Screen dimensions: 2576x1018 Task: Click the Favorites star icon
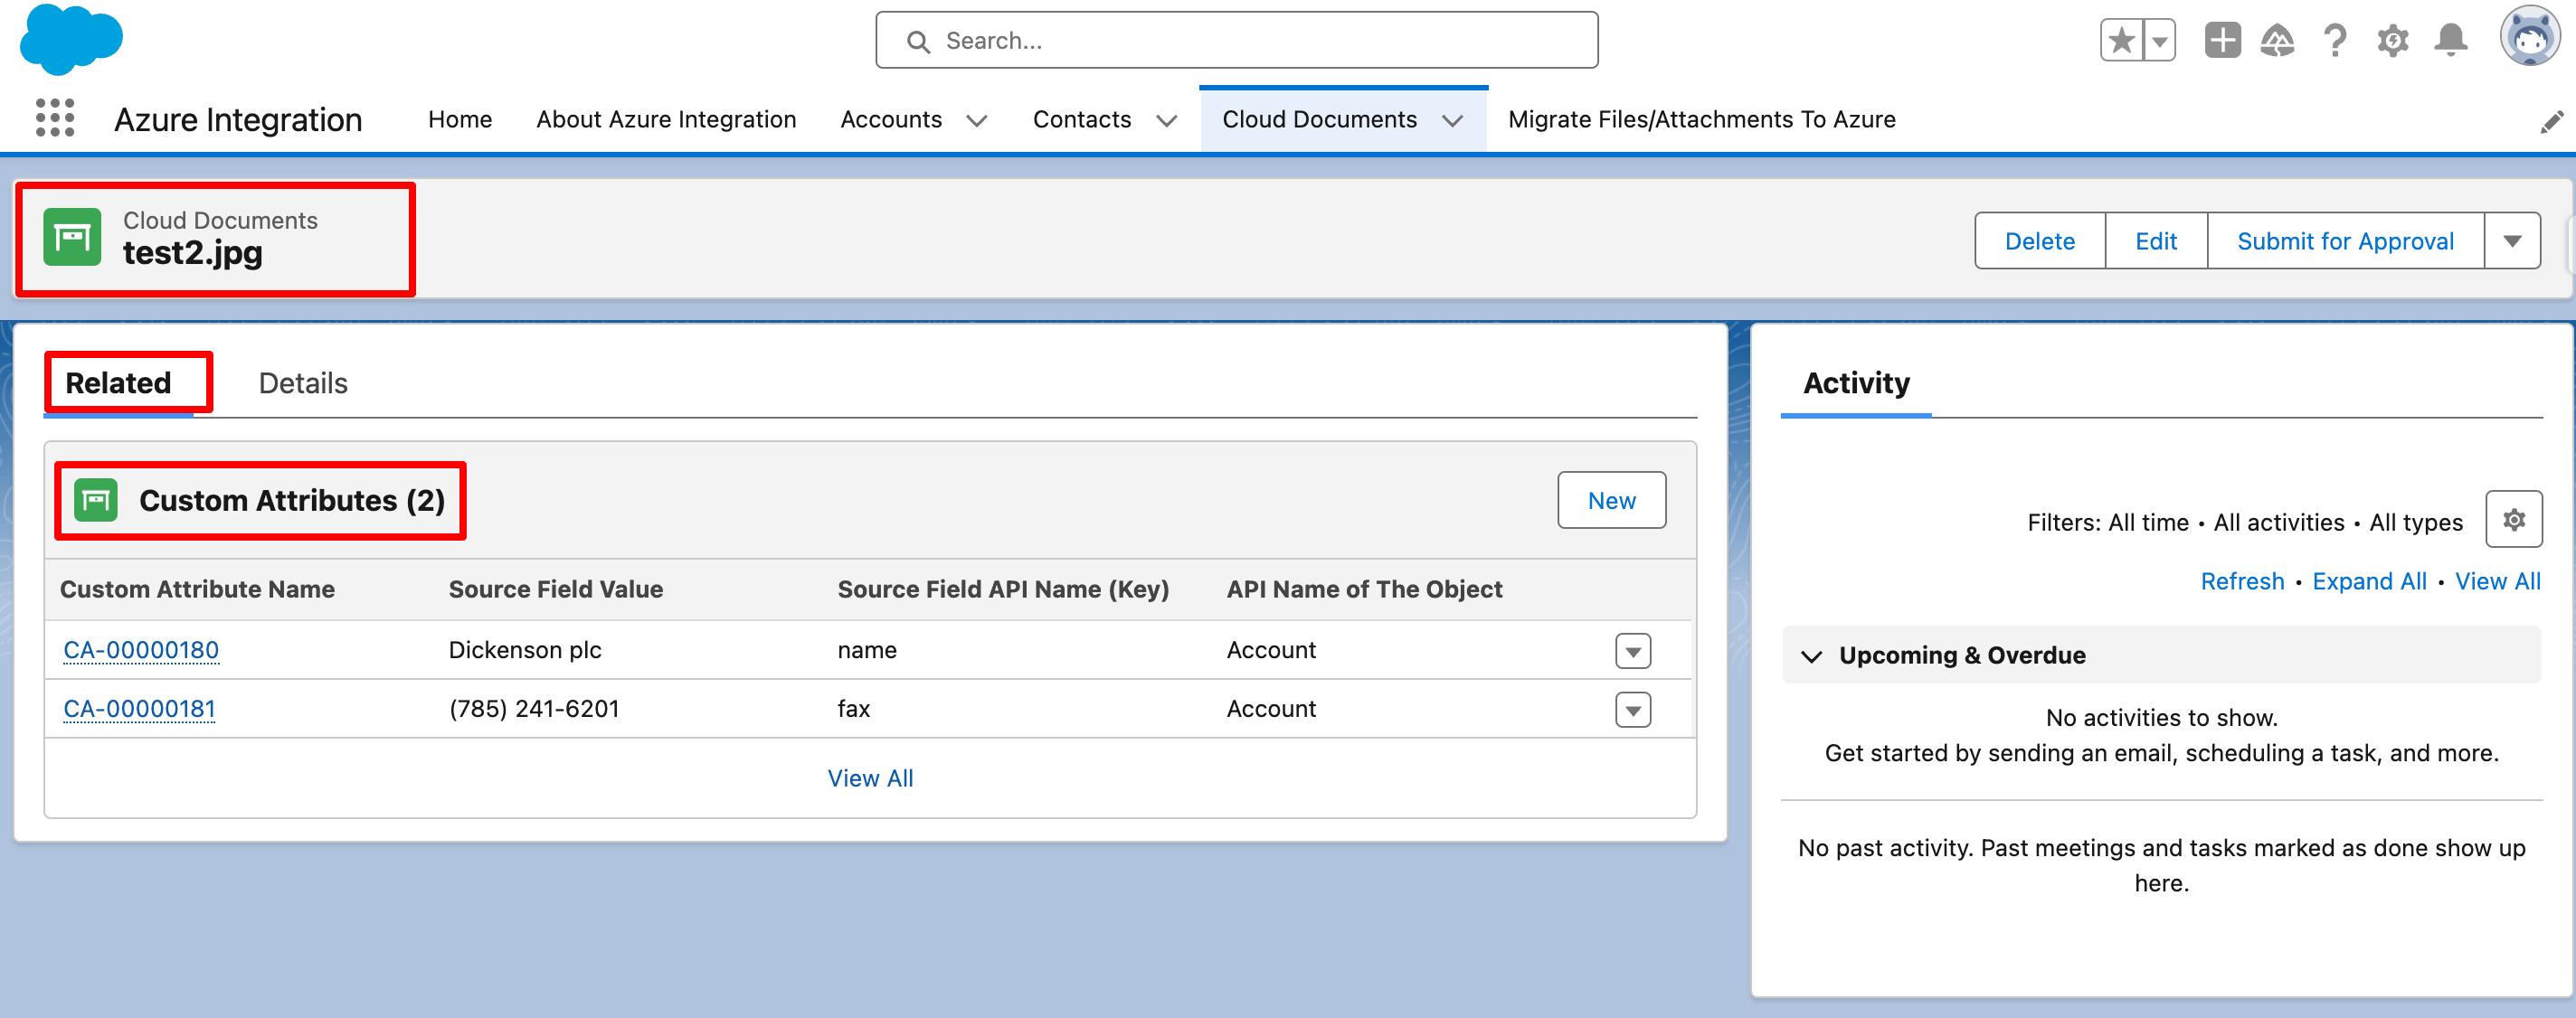(x=2121, y=41)
